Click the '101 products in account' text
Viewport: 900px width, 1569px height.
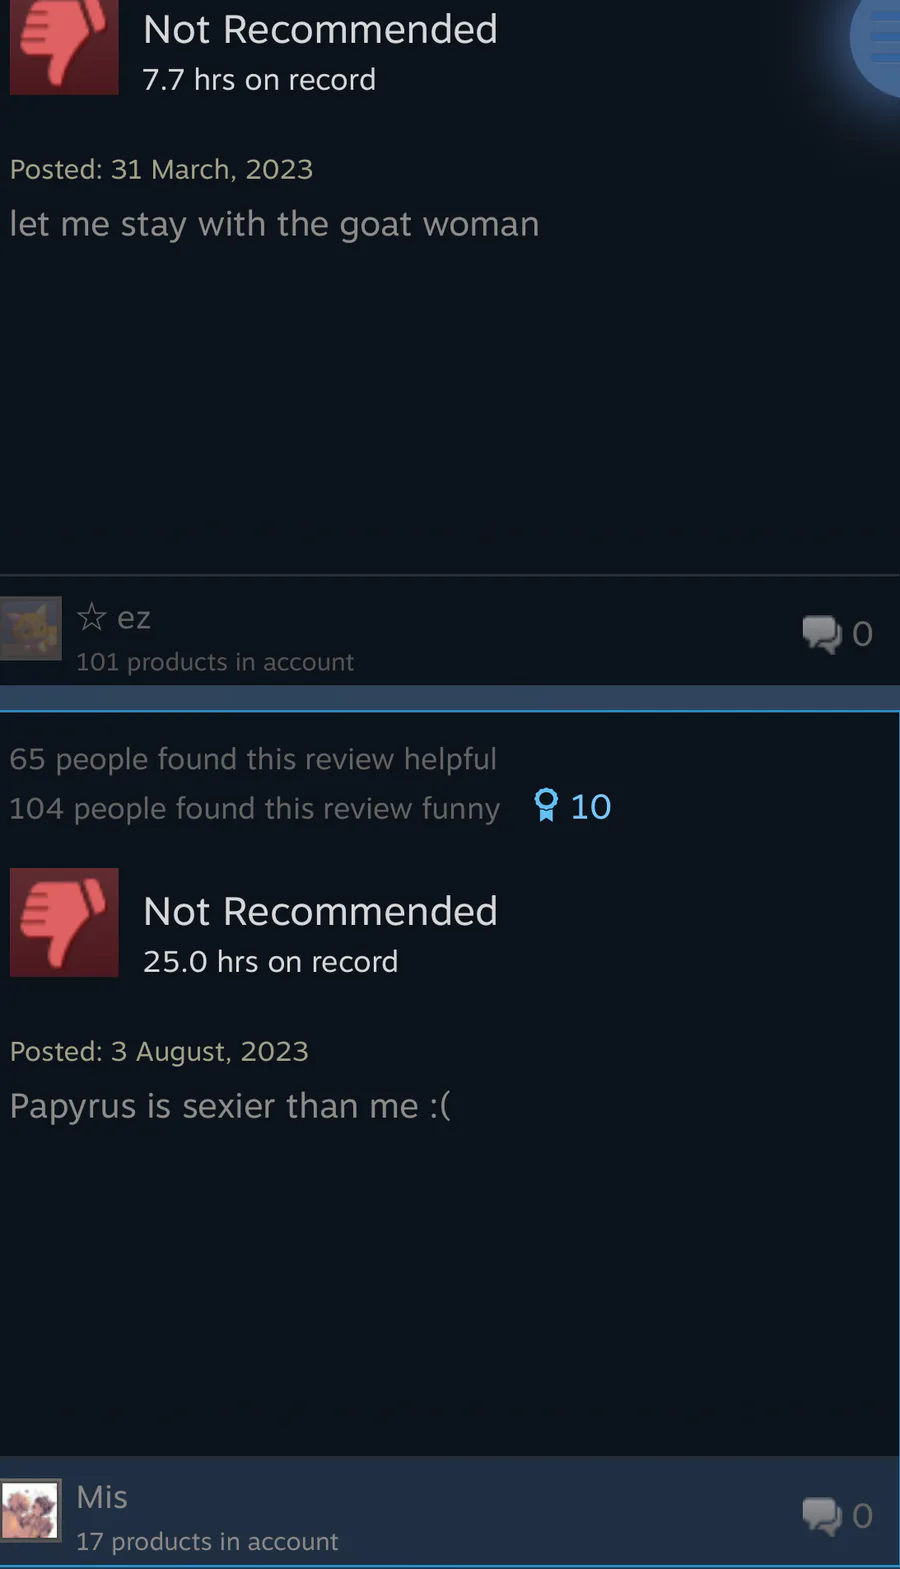[x=215, y=662]
